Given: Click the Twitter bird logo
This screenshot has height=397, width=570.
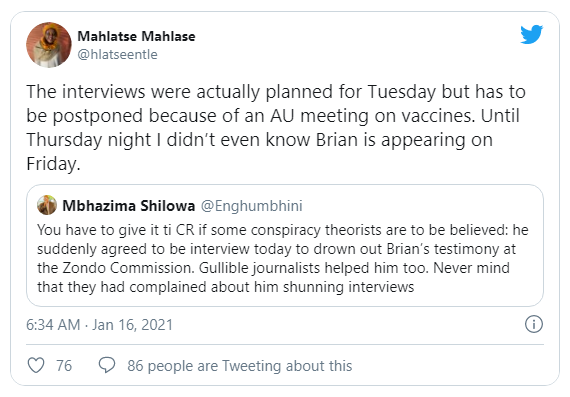Looking at the screenshot, I should [531, 35].
